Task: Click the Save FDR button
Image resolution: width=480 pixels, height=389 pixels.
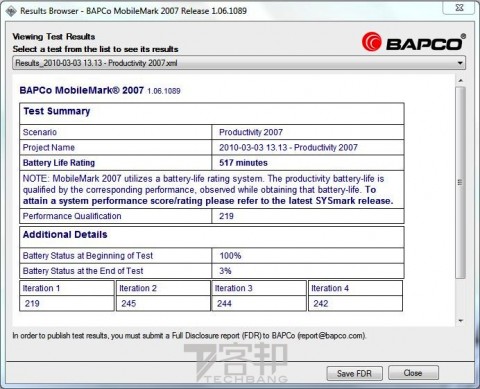Action: (x=354, y=373)
